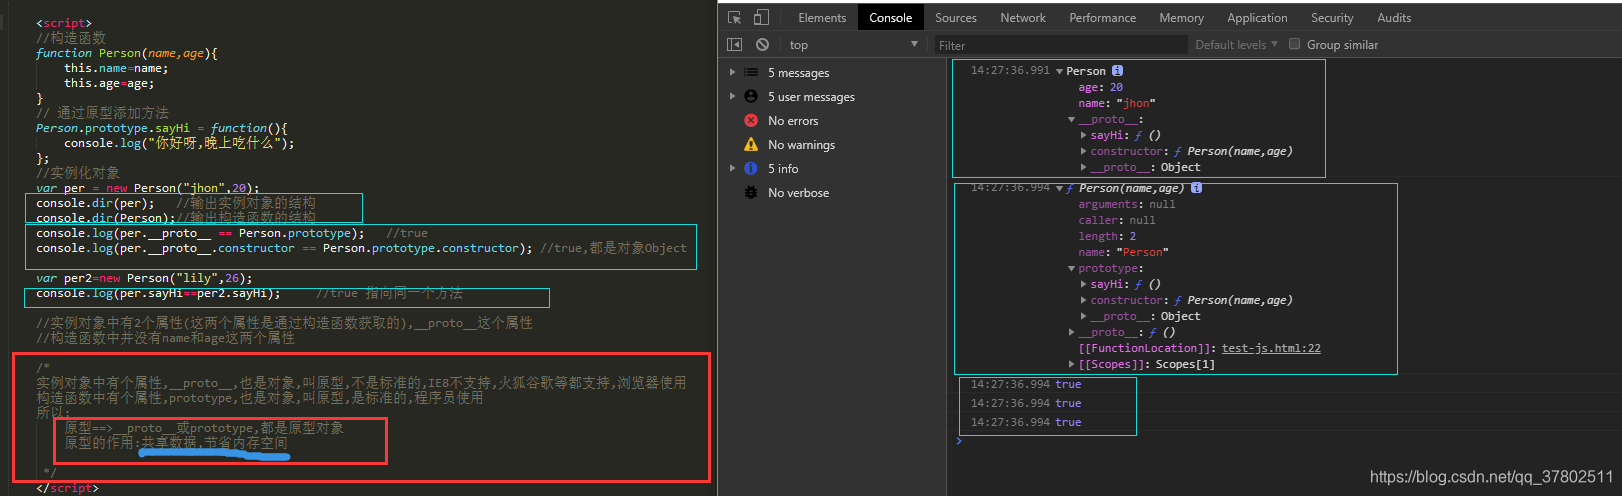Click the length: 2 property
The image size is (1622, 496).
(1107, 237)
